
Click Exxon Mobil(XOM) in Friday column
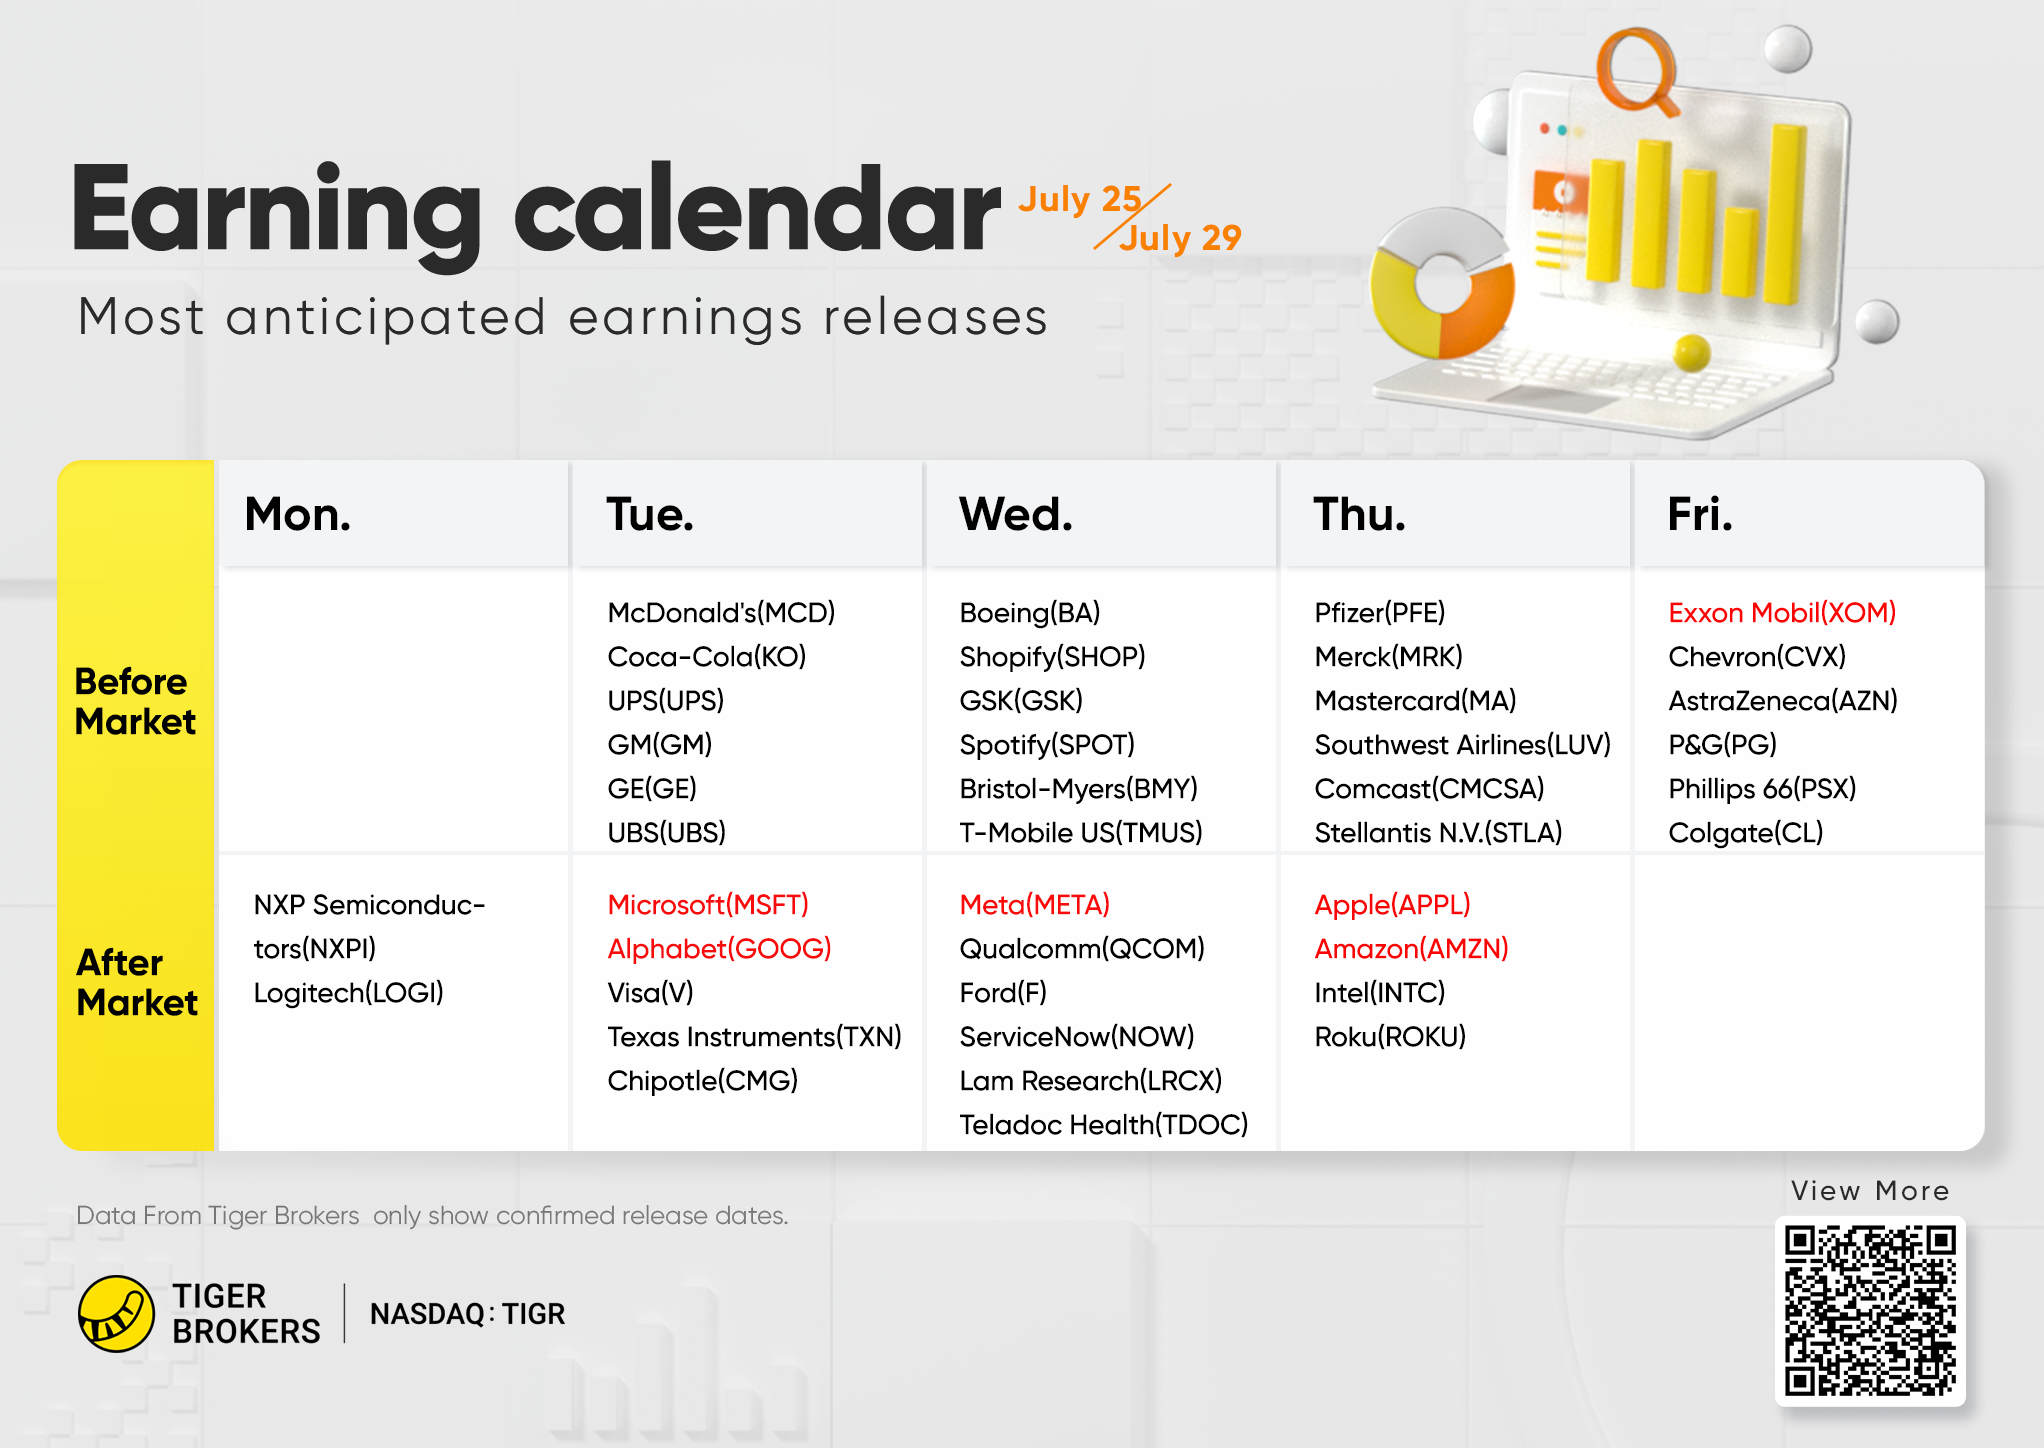(1782, 612)
